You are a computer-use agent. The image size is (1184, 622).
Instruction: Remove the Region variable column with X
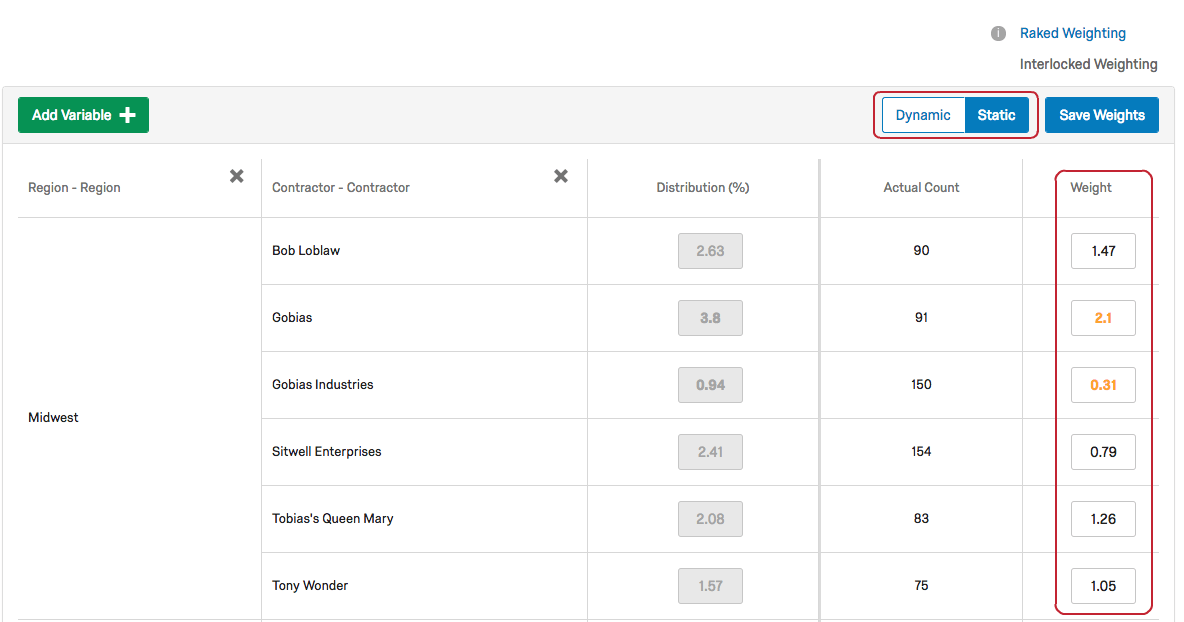coord(236,176)
